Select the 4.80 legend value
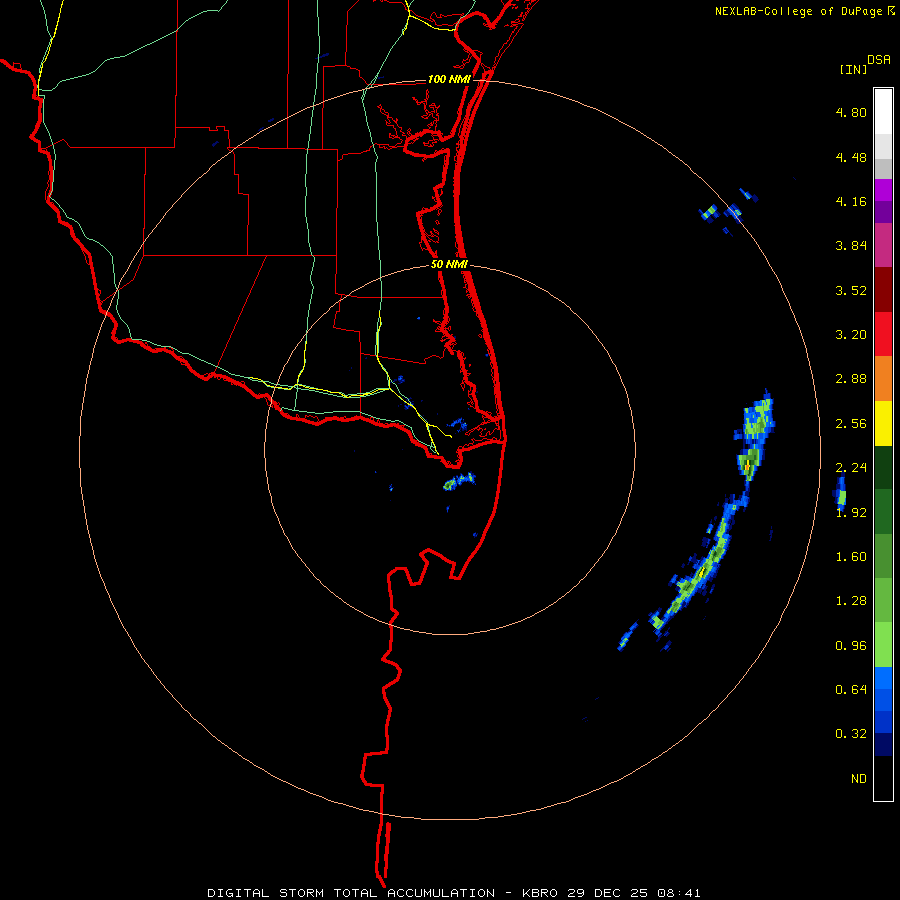Image resolution: width=900 pixels, height=900 pixels. click(851, 112)
